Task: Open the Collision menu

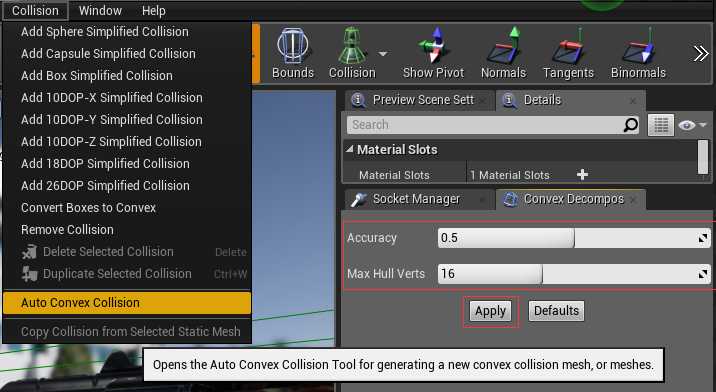Action: (x=35, y=11)
